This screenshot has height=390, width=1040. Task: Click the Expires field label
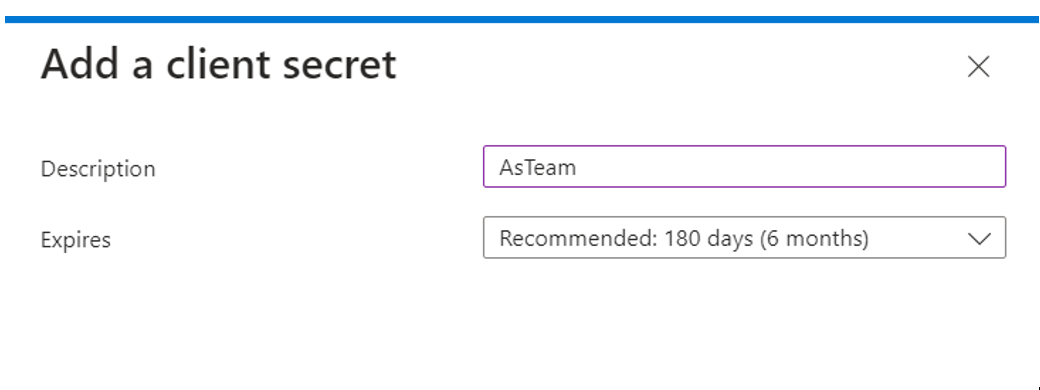tap(76, 239)
